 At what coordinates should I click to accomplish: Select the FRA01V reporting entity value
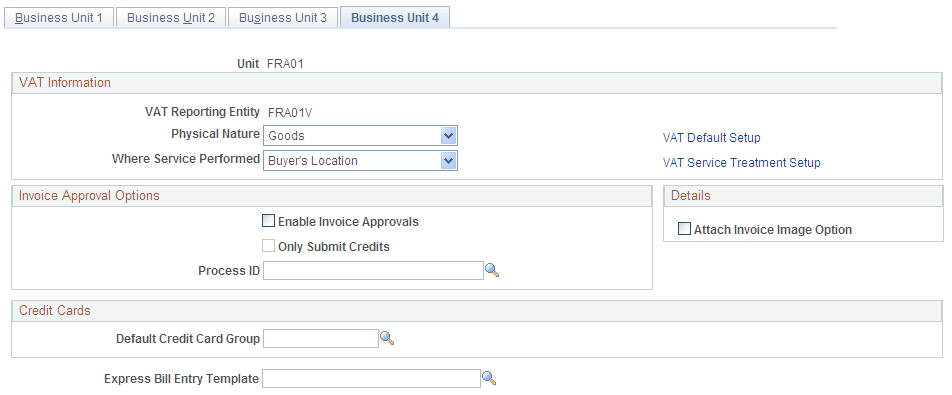click(x=290, y=112)
